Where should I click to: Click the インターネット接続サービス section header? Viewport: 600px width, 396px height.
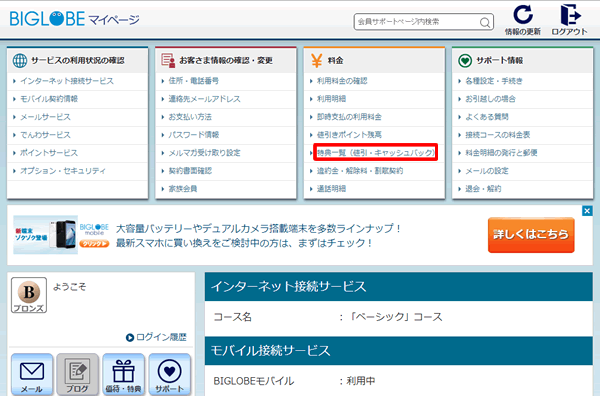tap(399, 287)
